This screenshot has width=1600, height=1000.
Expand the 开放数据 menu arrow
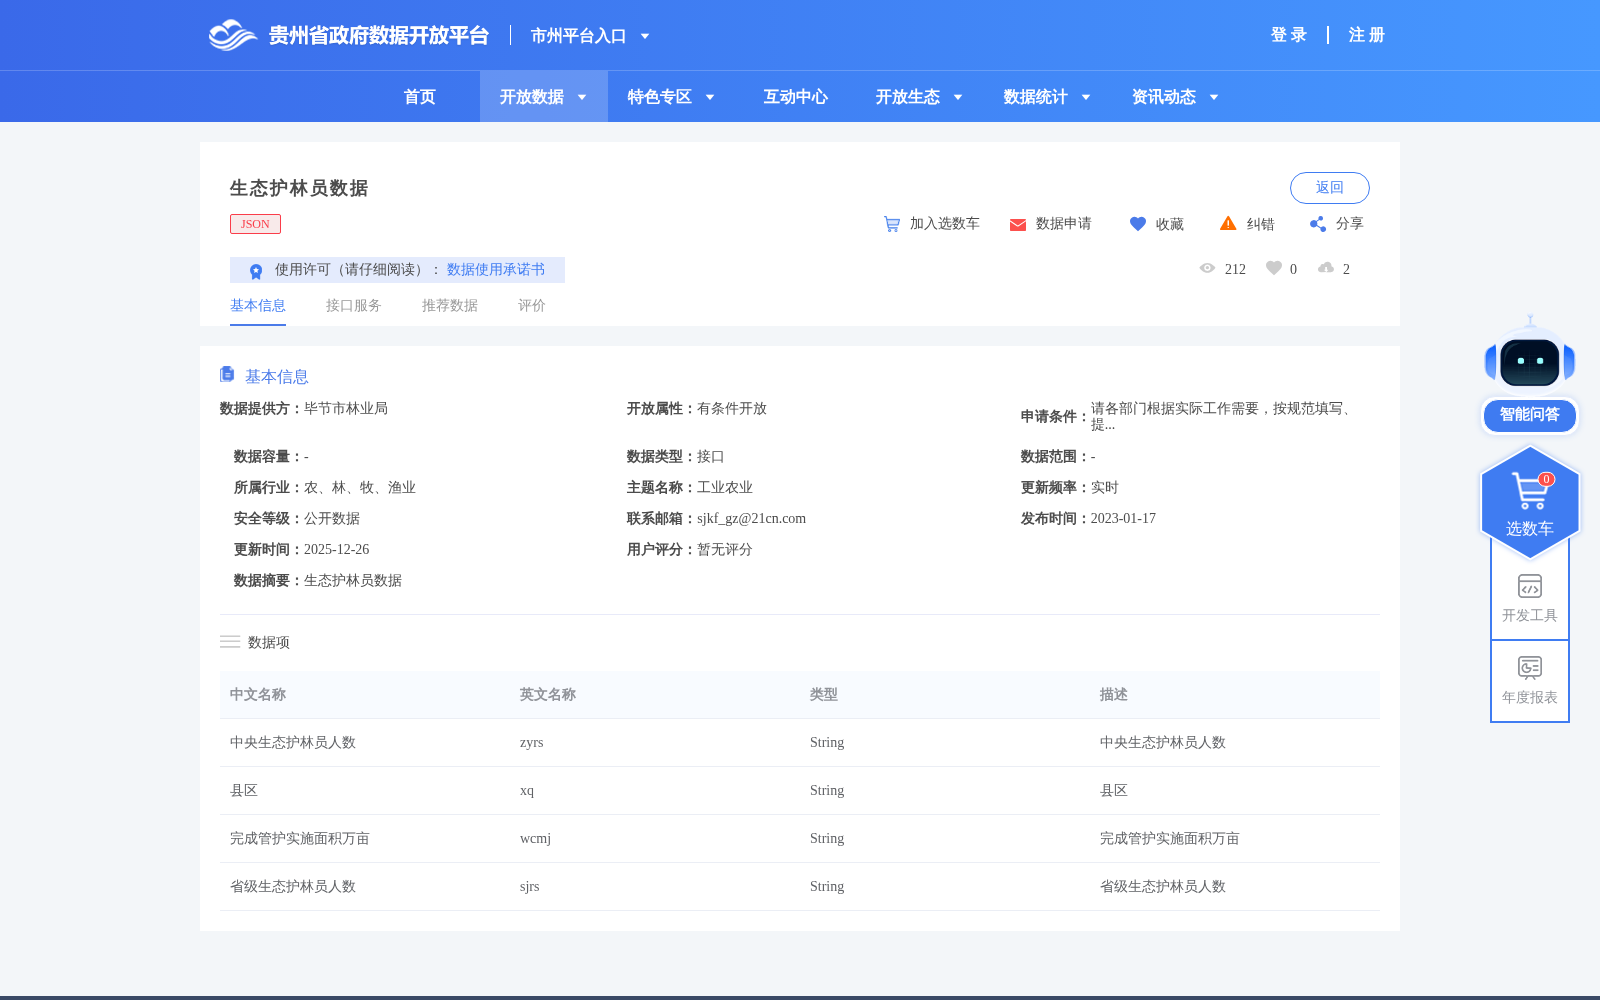(582, 98)
